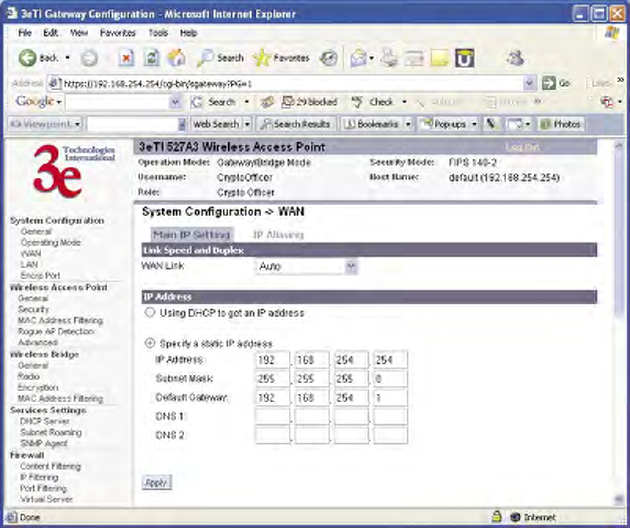Click the last Subnet Mask octet field
This screenshot has width=630, height=528.
point(390,379)
